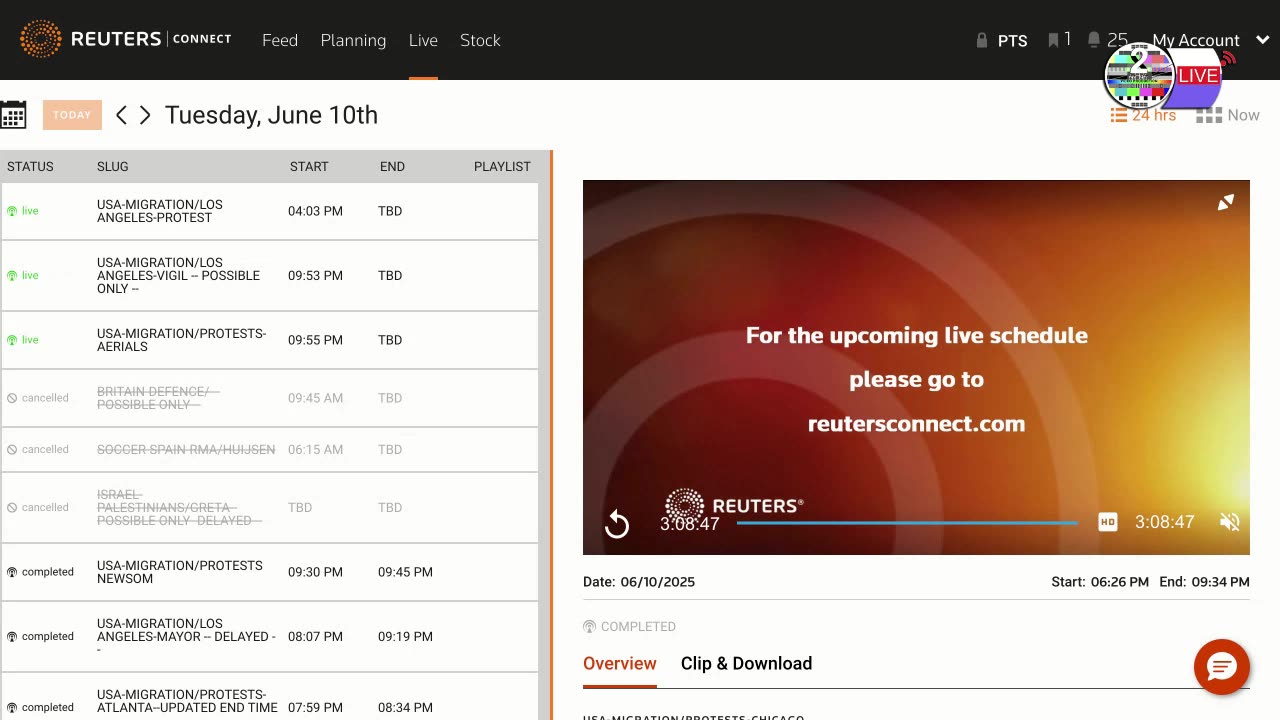Sort by the STATUS column header
Image resolution: width=1280 pixels, height=720 pixels.
pos(30,167)
